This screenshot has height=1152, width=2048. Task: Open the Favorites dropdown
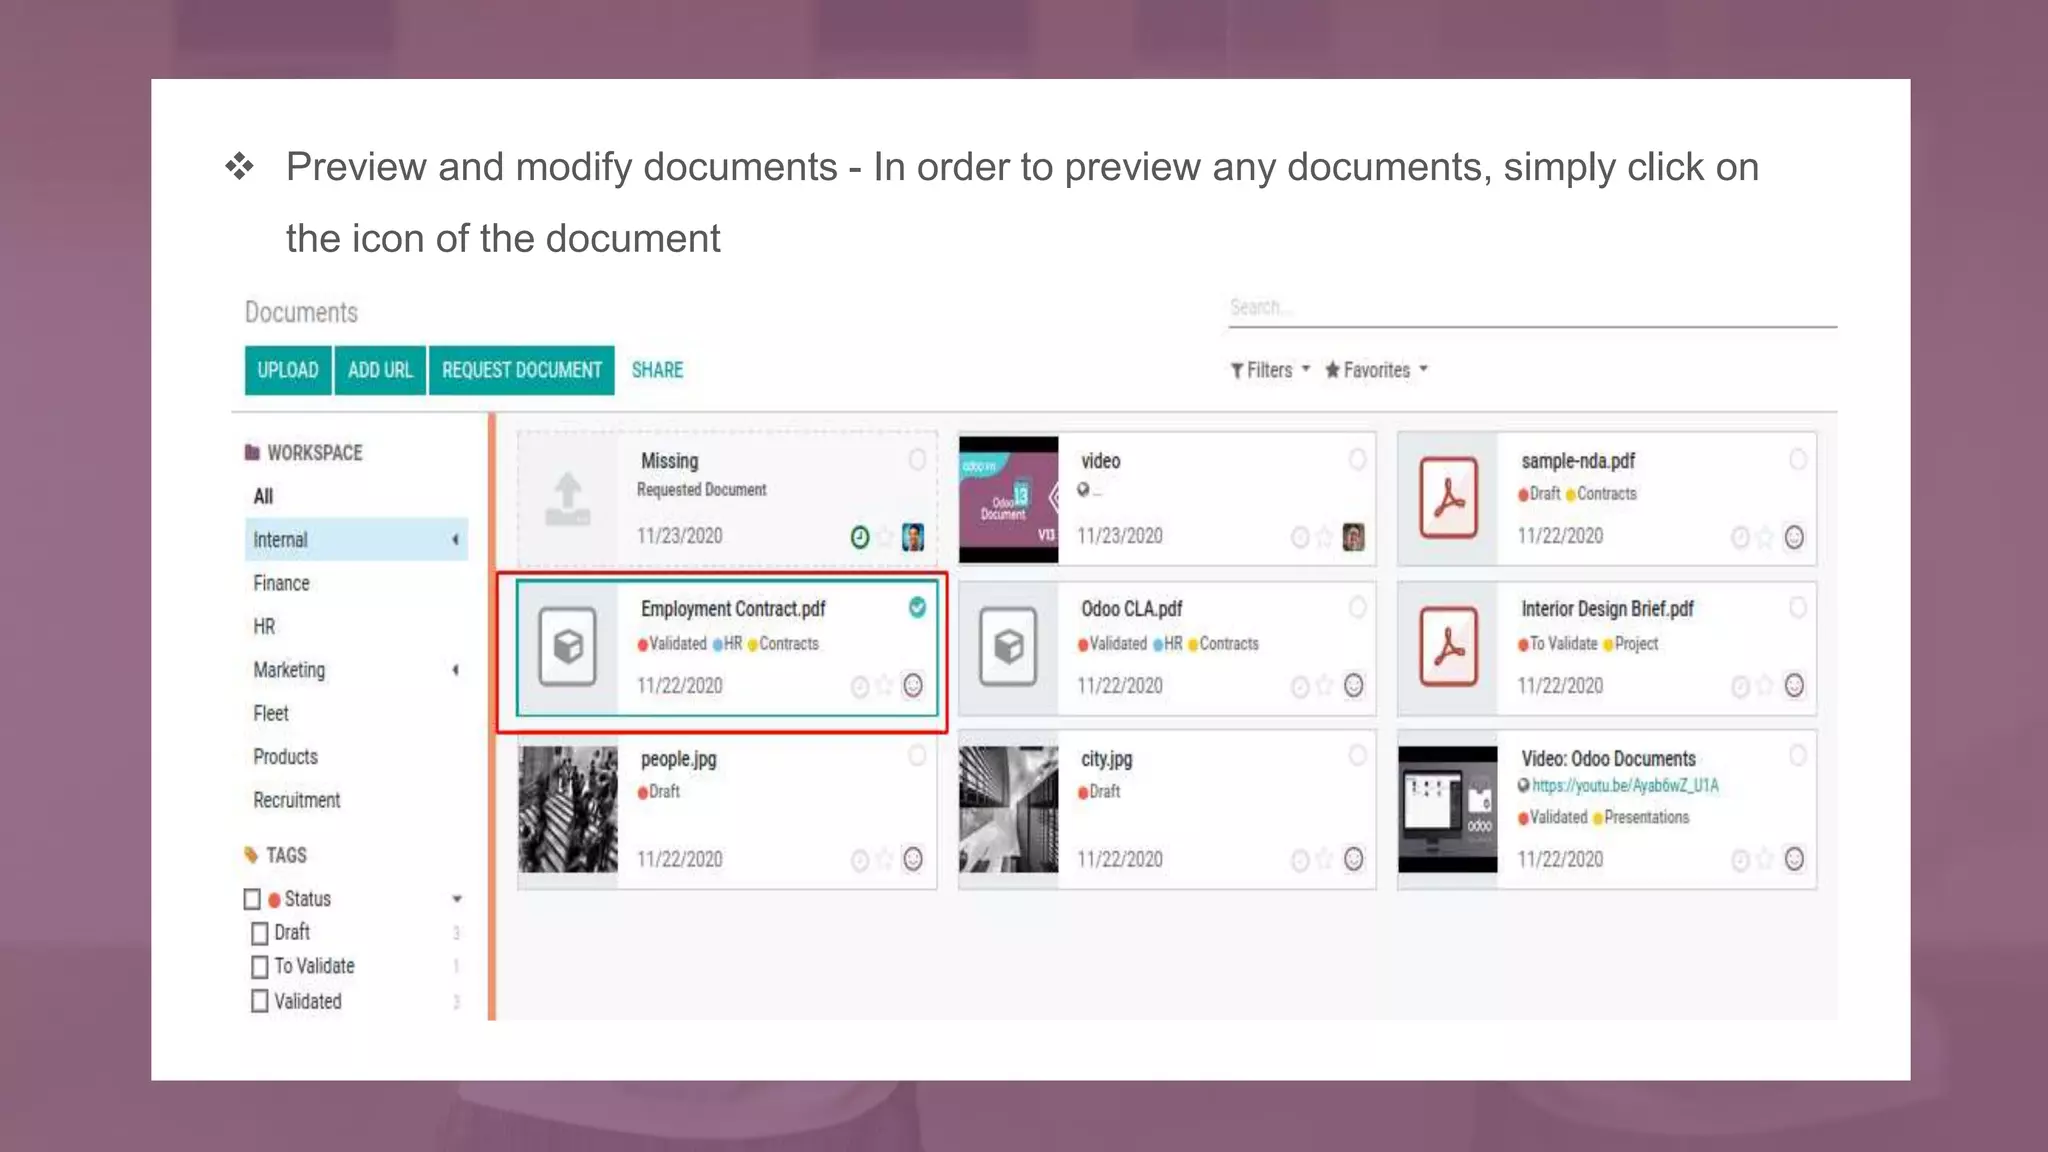point(1376,370)
